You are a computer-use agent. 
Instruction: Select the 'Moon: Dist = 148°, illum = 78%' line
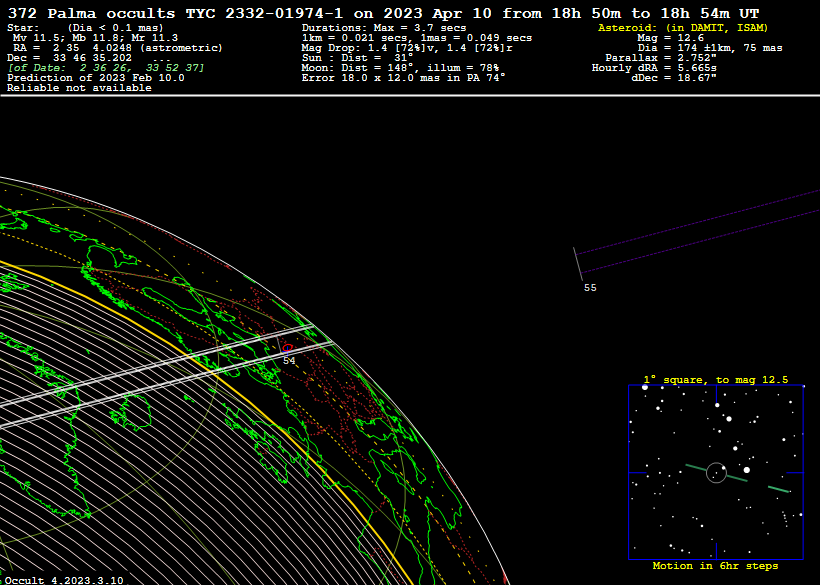[401, 68]
